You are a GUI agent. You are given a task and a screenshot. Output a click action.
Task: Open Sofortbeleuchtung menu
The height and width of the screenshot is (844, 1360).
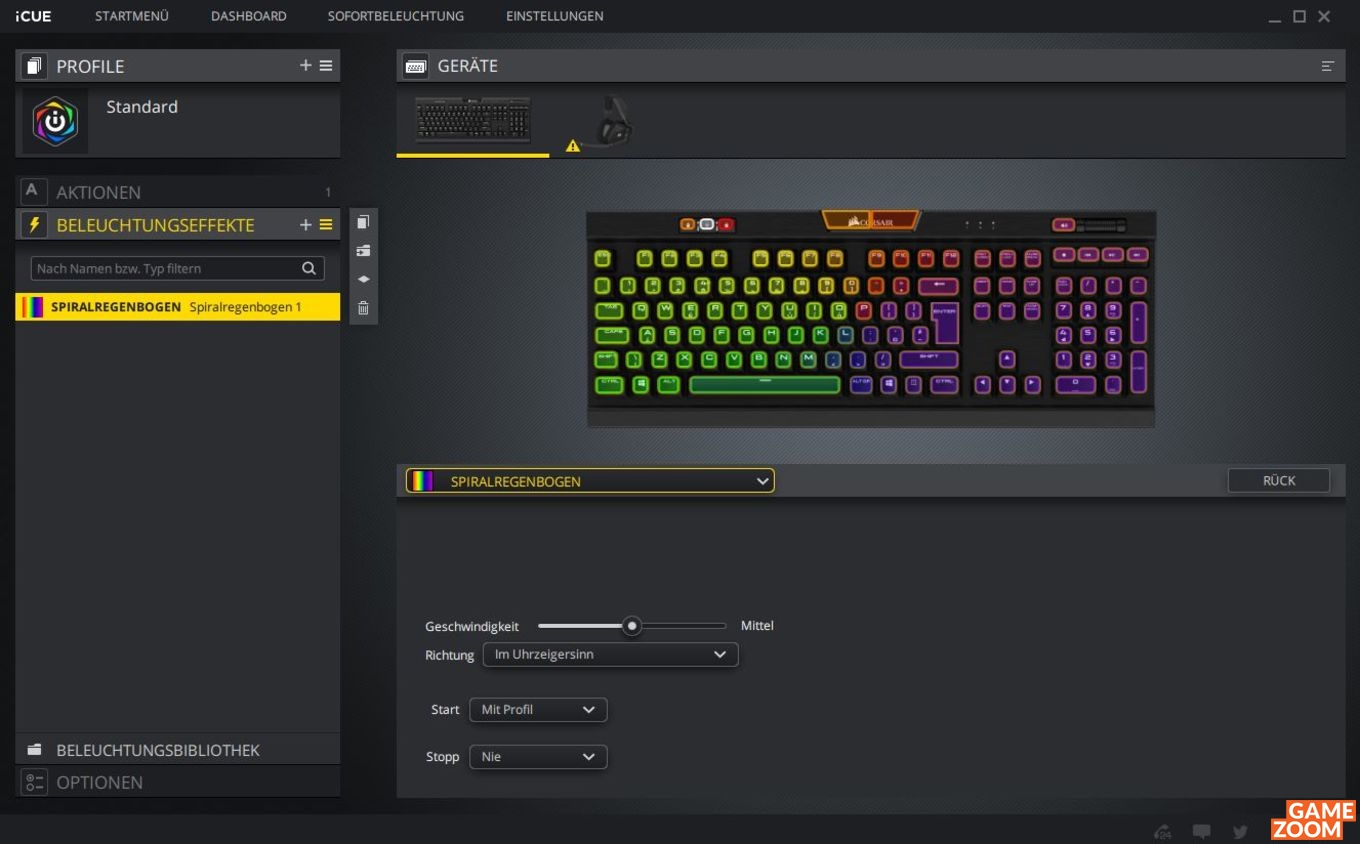click(x=396, y=16)
